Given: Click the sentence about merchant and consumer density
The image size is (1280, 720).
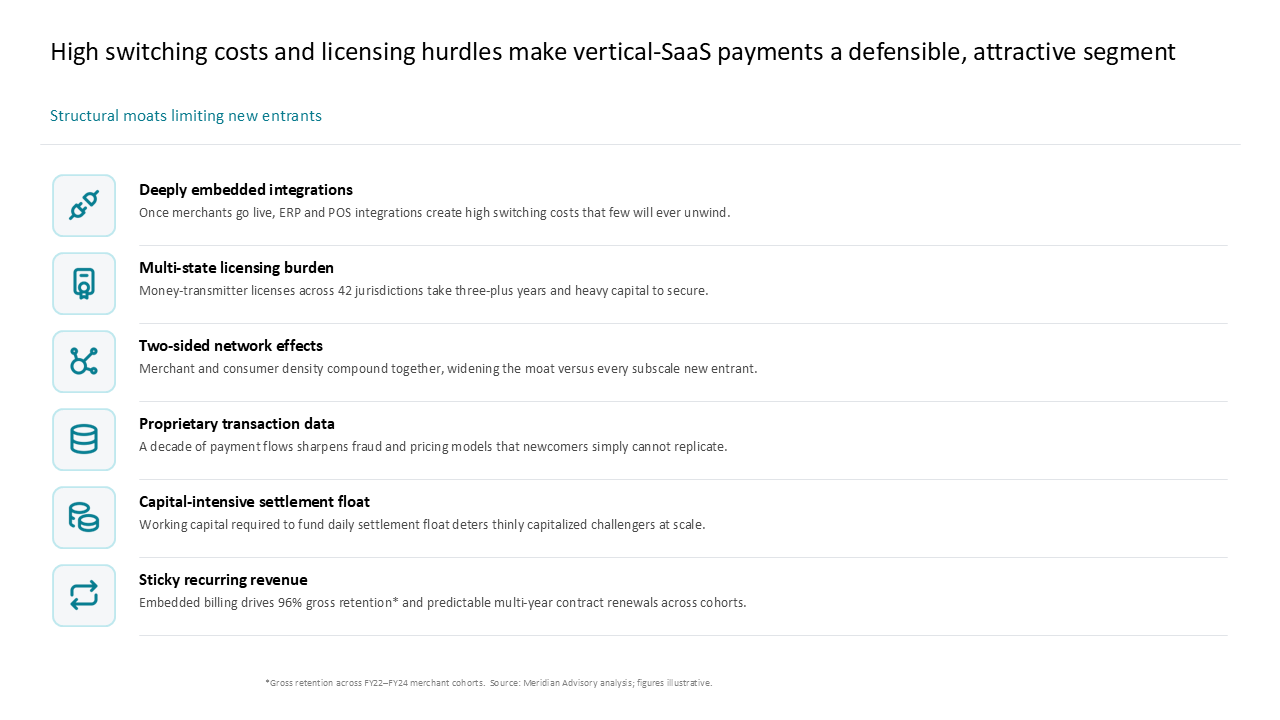Looking at the screenshot, I should tap(448, 369).
